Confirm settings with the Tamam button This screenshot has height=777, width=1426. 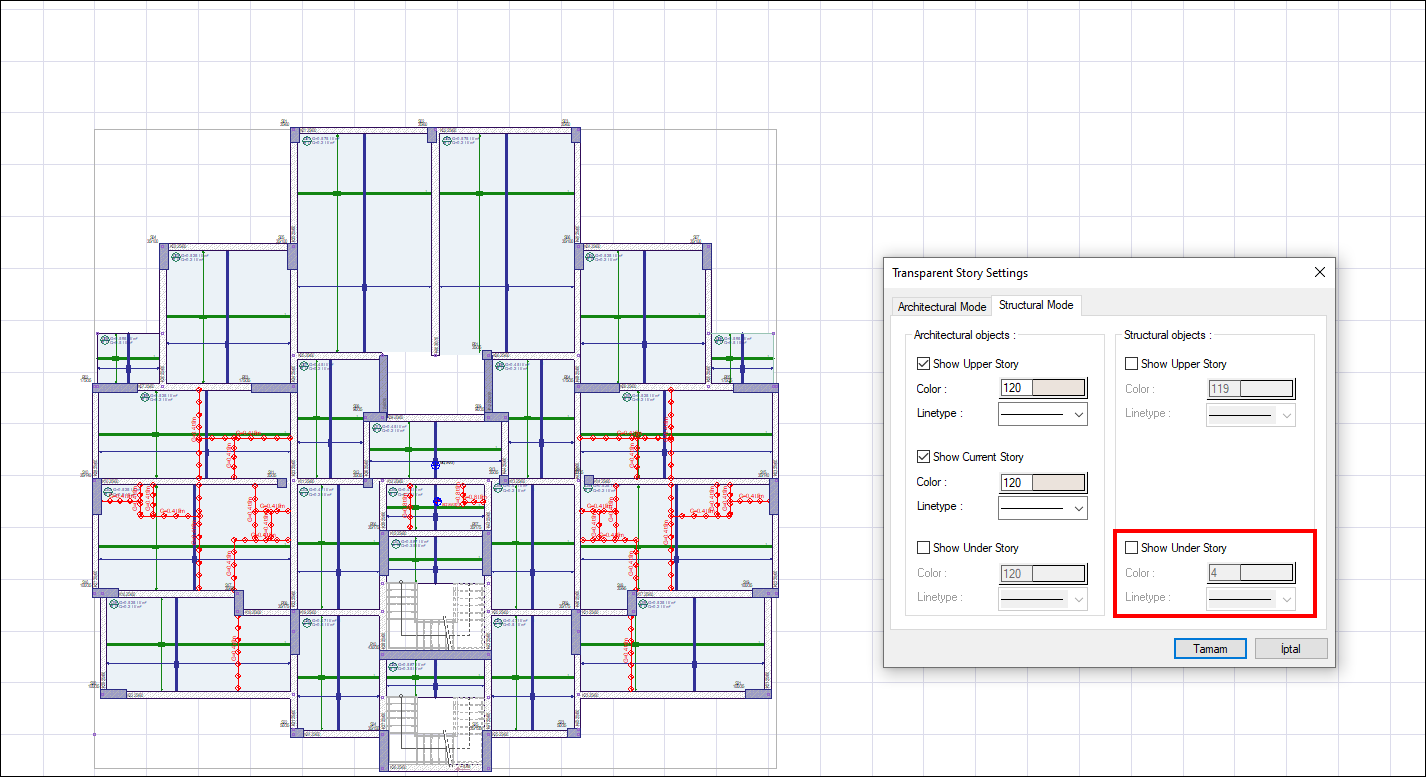pyautogui.click(x=1210, y=649)
